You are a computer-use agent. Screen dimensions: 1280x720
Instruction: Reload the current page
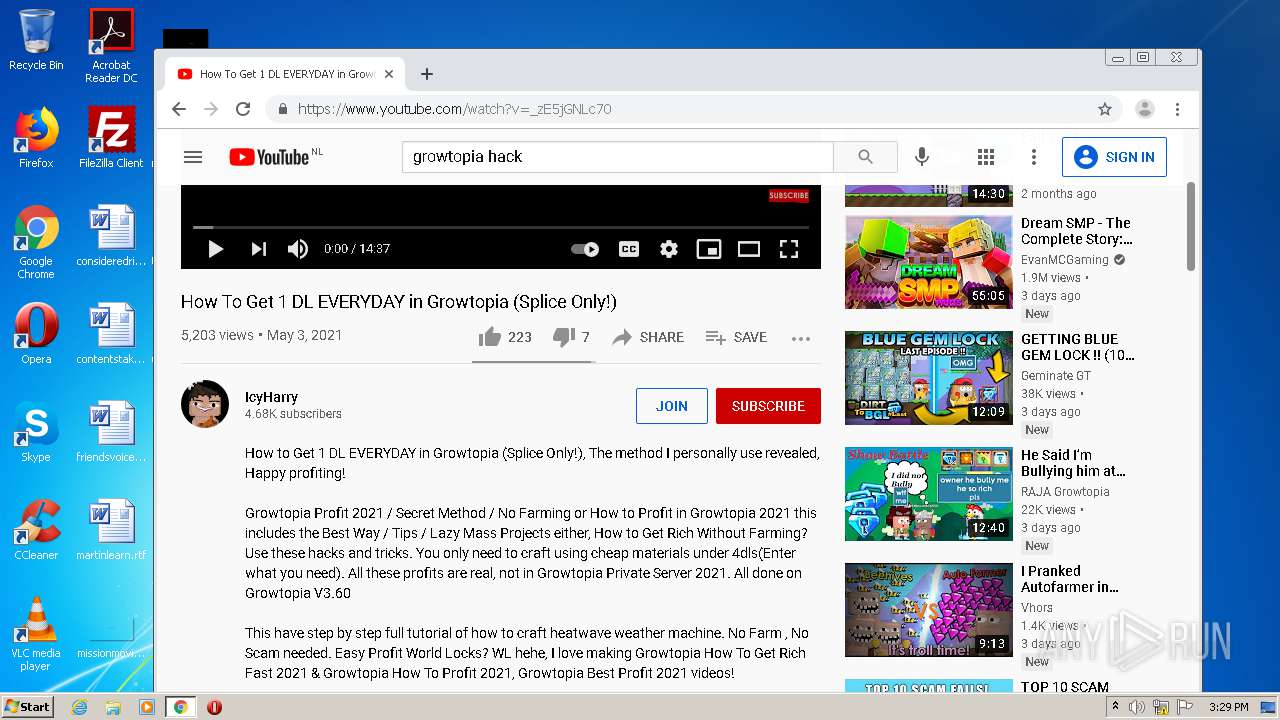pos(243,109)
